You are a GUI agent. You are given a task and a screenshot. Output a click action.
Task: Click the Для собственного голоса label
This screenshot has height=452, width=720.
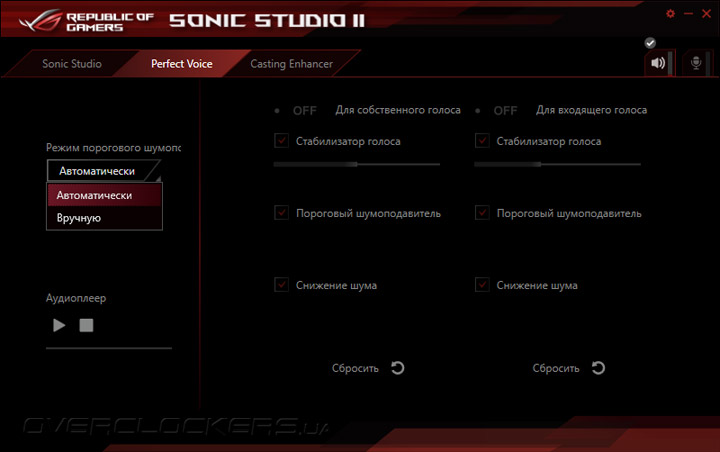click(398, 110)
